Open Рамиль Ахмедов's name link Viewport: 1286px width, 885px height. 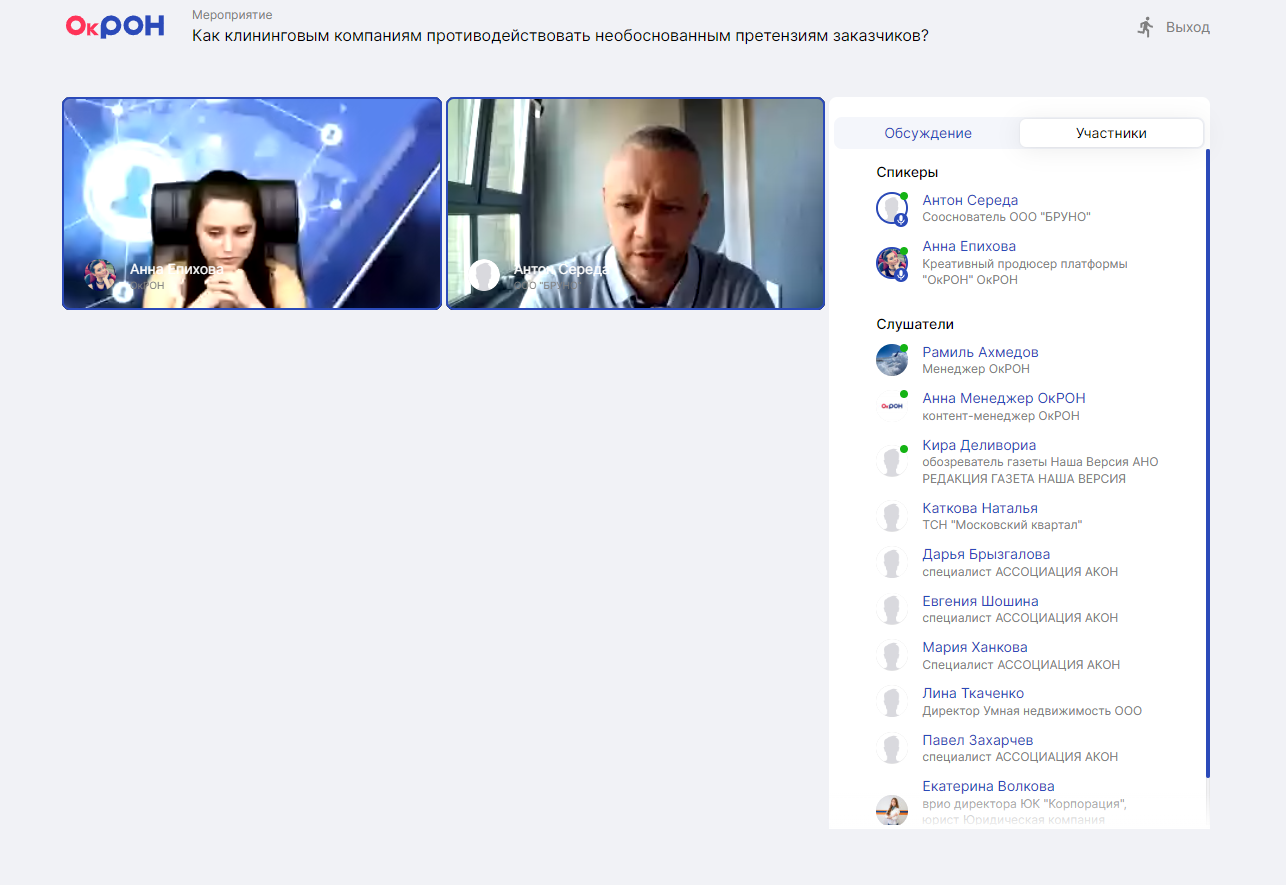980,352
